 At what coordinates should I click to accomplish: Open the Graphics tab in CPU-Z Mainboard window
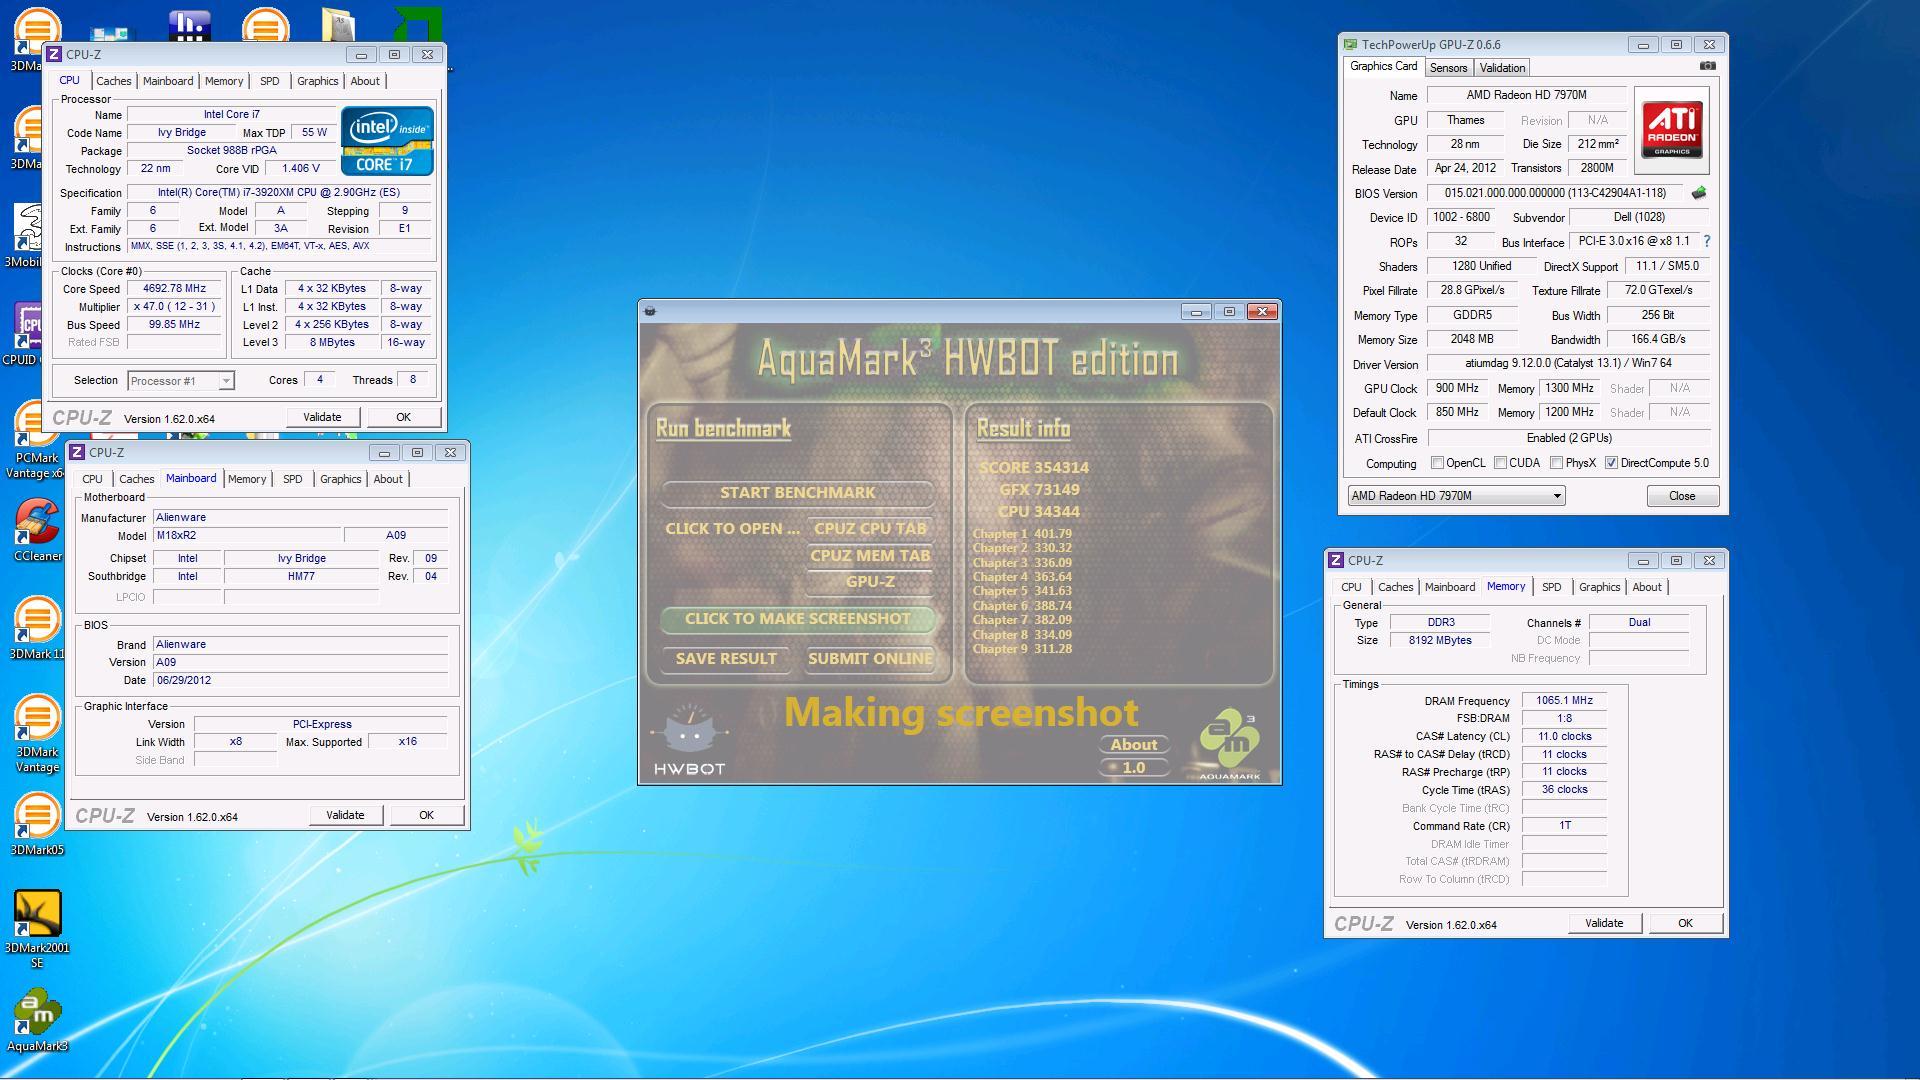coord(340,479)
